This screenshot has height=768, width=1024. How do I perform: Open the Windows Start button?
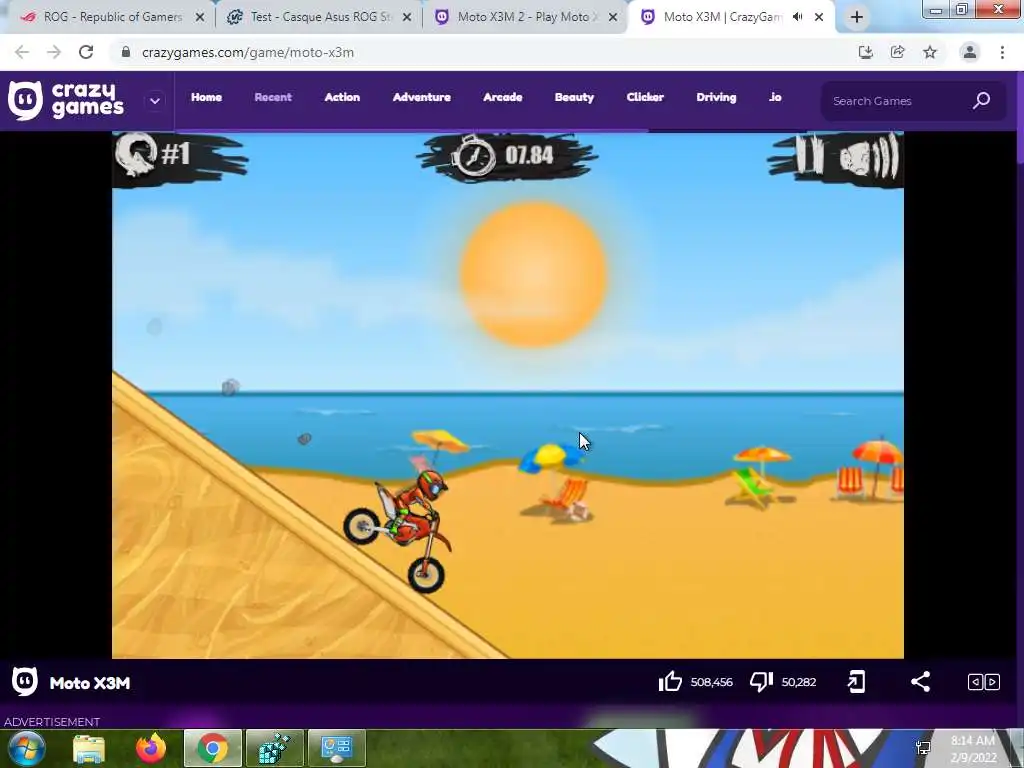click(27, 748)
